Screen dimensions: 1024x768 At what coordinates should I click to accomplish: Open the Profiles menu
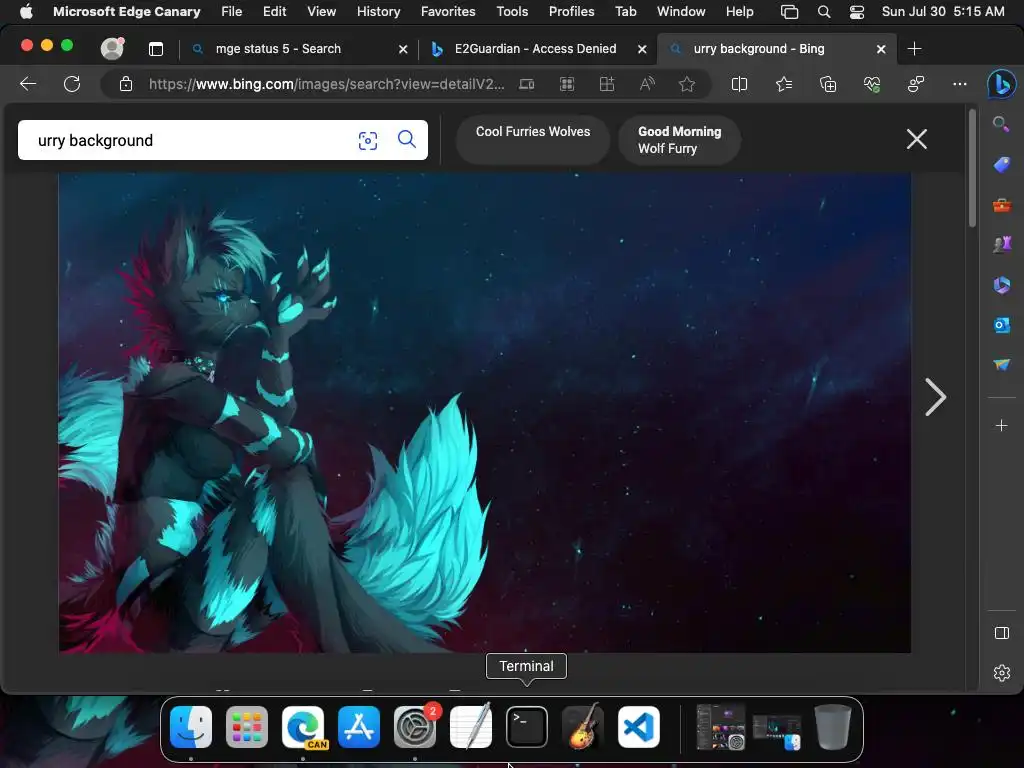pos(571,11)
